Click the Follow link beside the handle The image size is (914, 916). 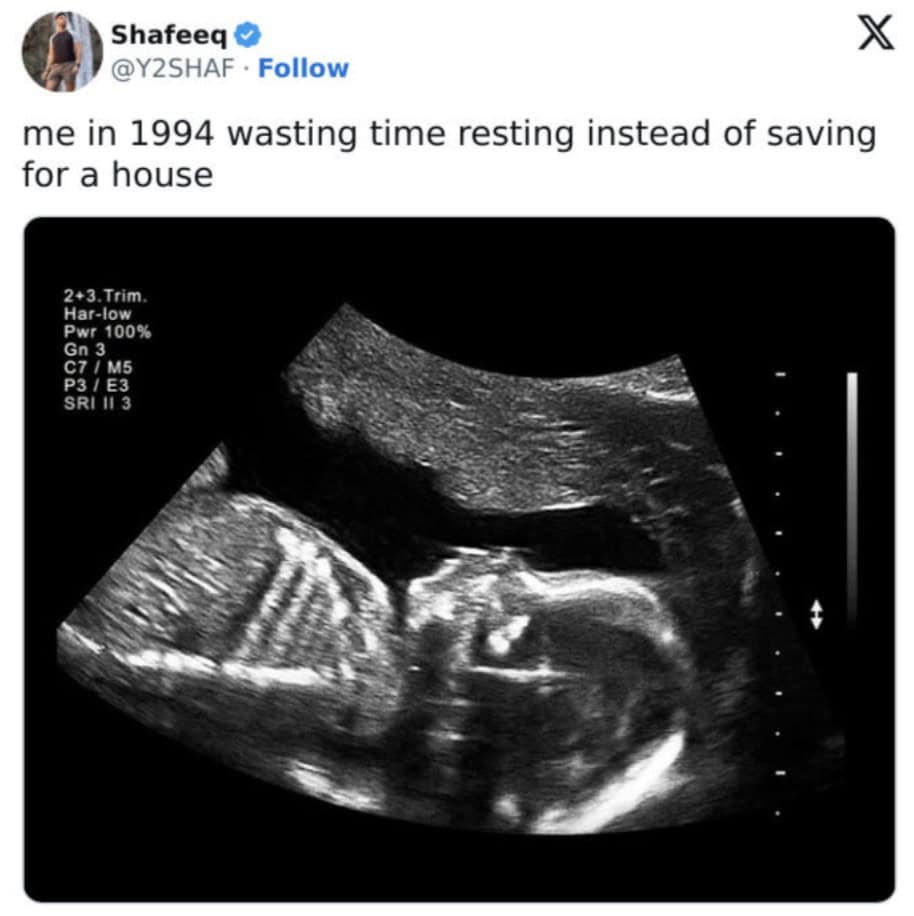[x=303, y=68]
